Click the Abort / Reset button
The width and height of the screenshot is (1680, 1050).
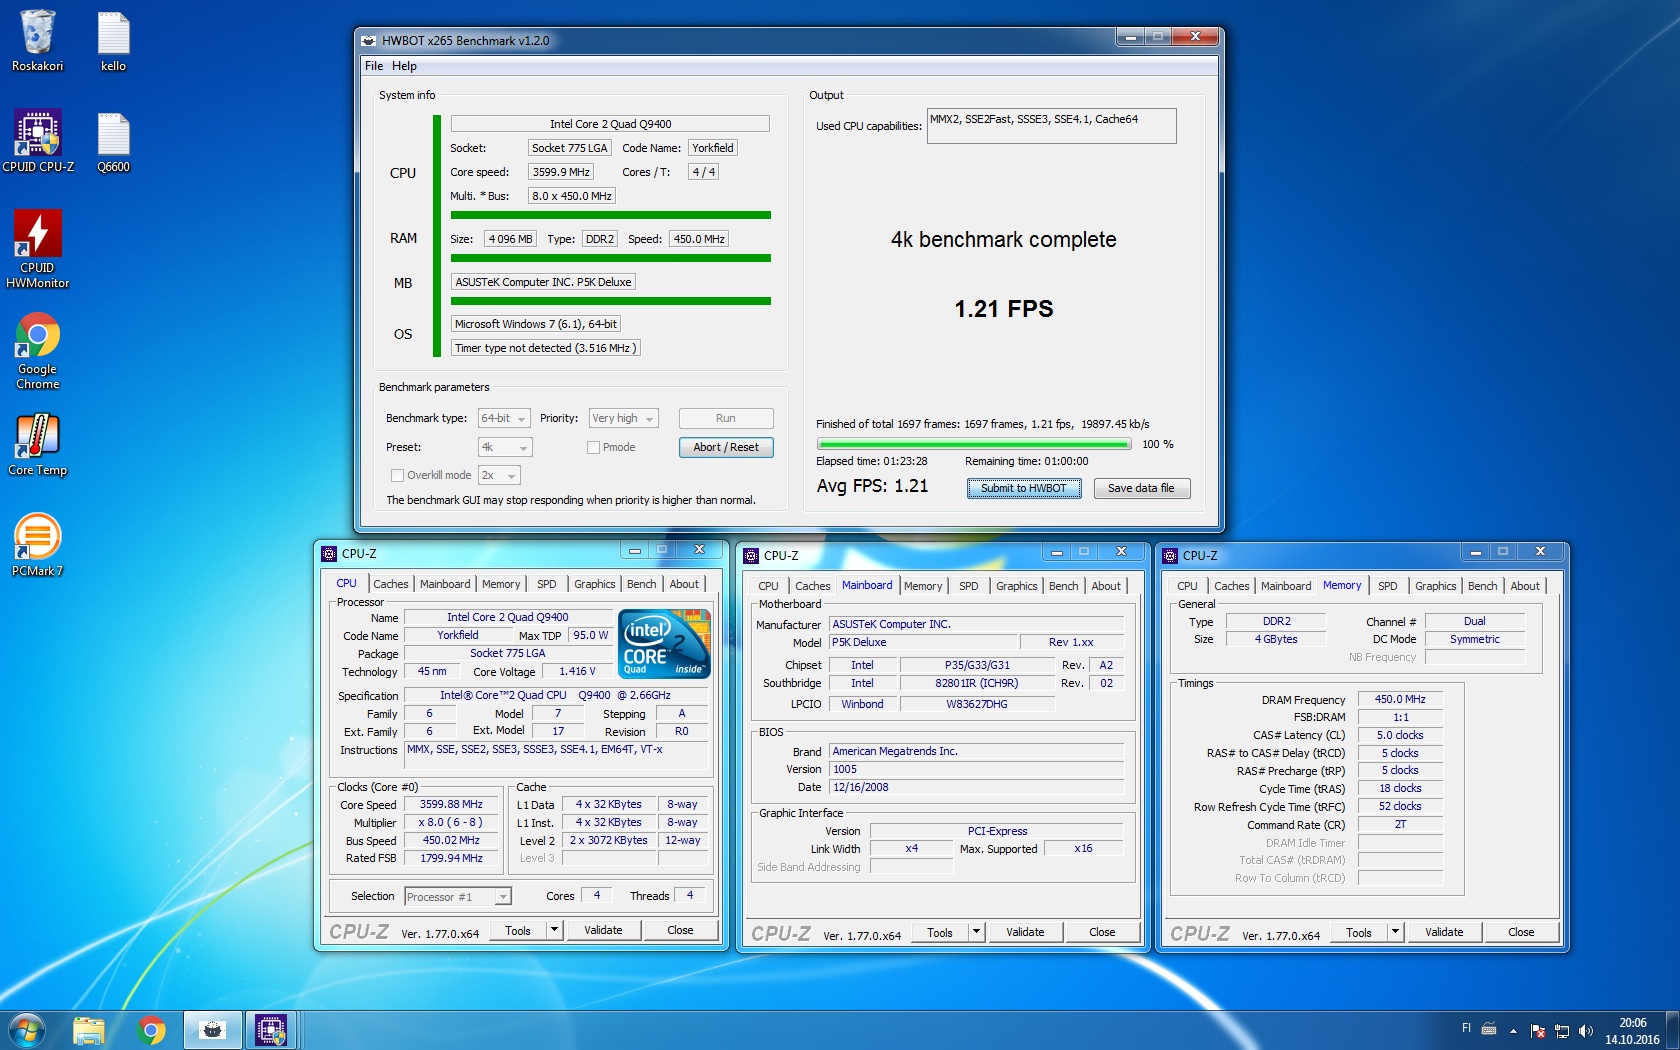pos(726,447)
